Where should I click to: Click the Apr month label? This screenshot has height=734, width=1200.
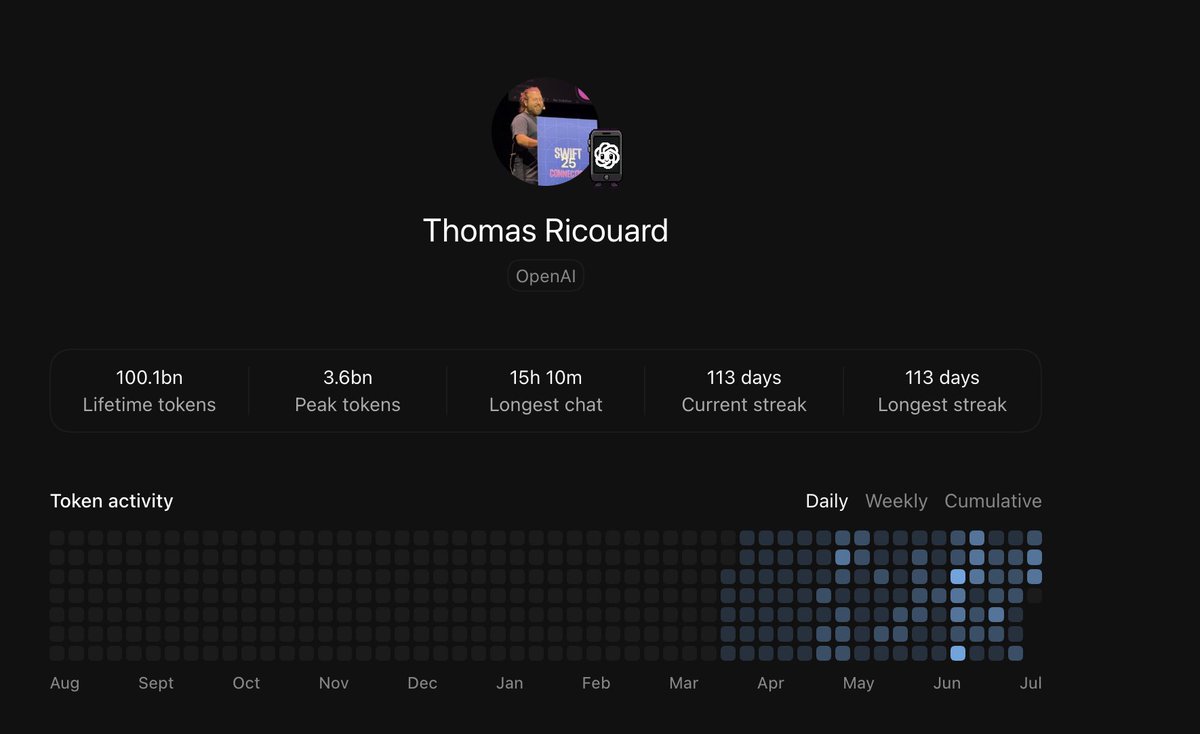pos(770,683)
